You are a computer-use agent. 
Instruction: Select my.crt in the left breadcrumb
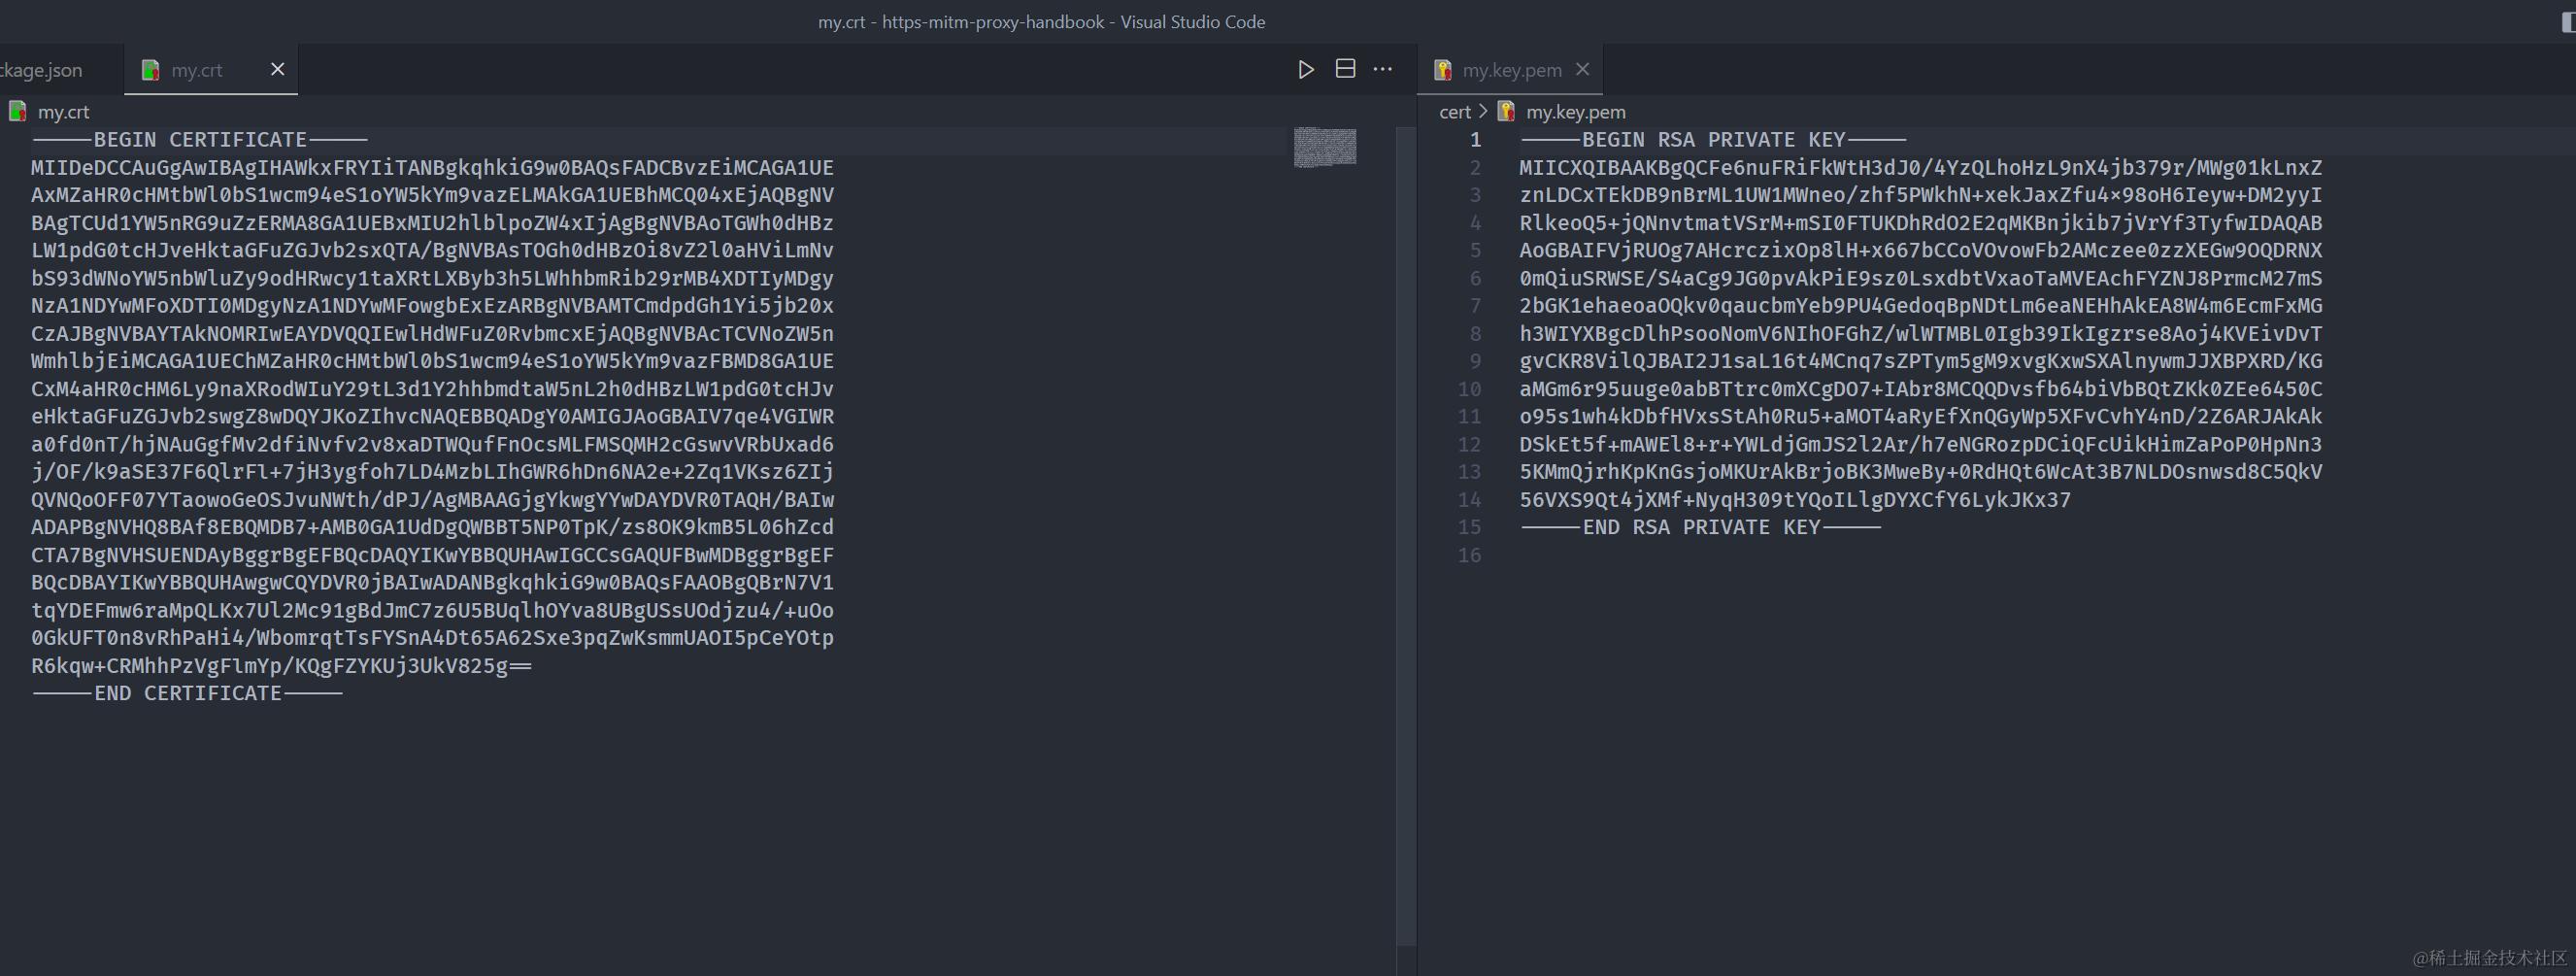point(63,112)
